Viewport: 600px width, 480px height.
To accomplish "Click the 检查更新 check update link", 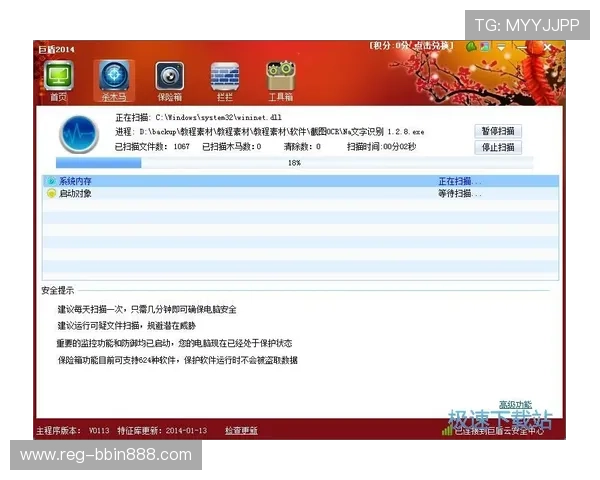I will pos(241,431).
